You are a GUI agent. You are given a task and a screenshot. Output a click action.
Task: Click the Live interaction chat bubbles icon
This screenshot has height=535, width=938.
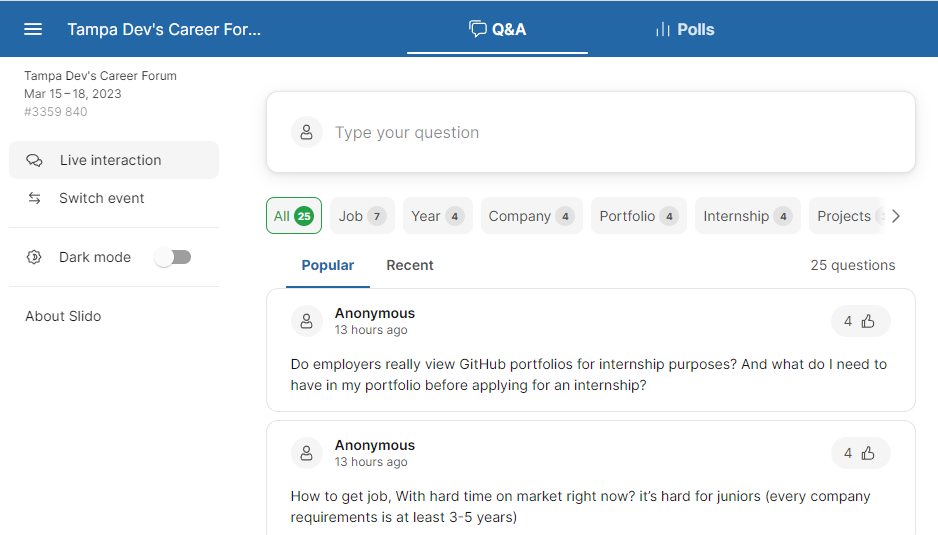[34, 160]
